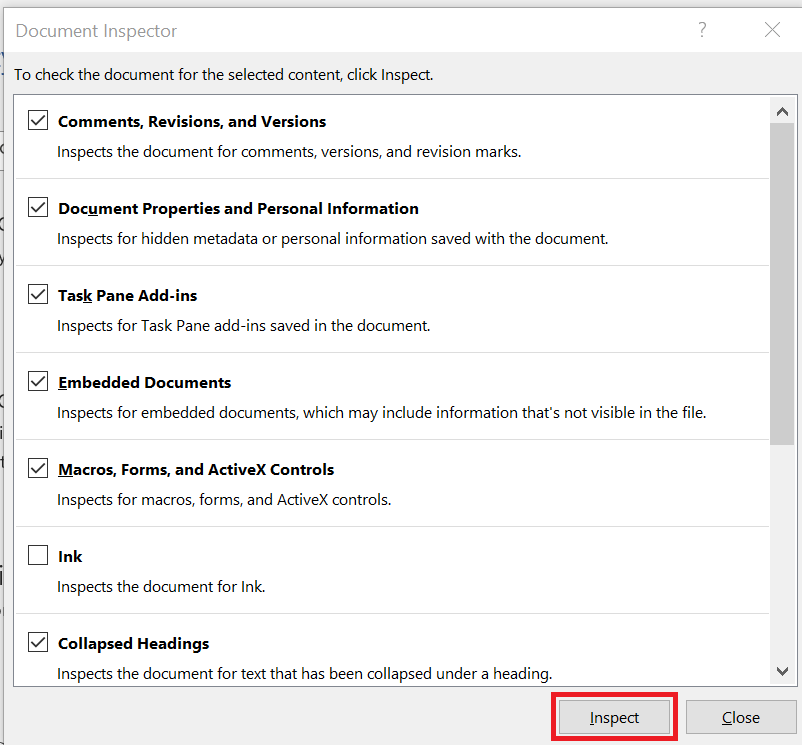This screenshot has height=745, width=802.
Task: Disable Macros, Forms, and ActiveX Controls checkbox
Action: pos(38,468)
